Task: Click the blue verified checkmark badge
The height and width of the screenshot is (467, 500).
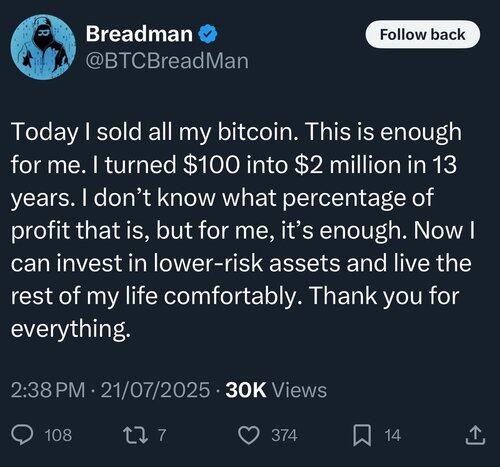Action: [208, 34]
